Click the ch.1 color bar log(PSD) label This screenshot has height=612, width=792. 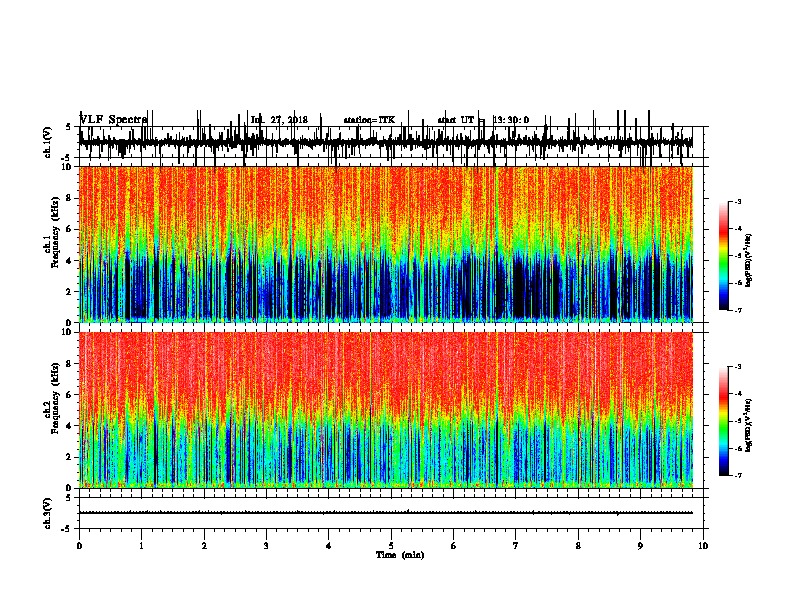click(x=748, y=260)
